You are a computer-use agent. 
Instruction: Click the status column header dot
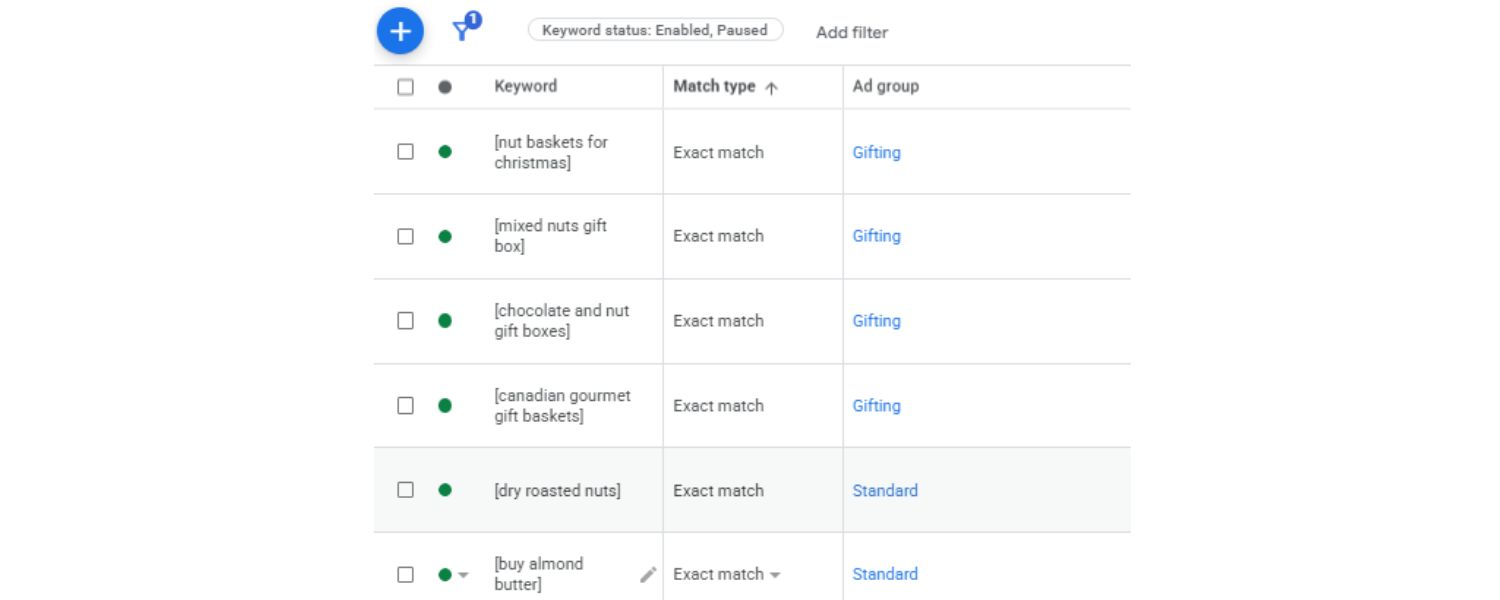445,87
